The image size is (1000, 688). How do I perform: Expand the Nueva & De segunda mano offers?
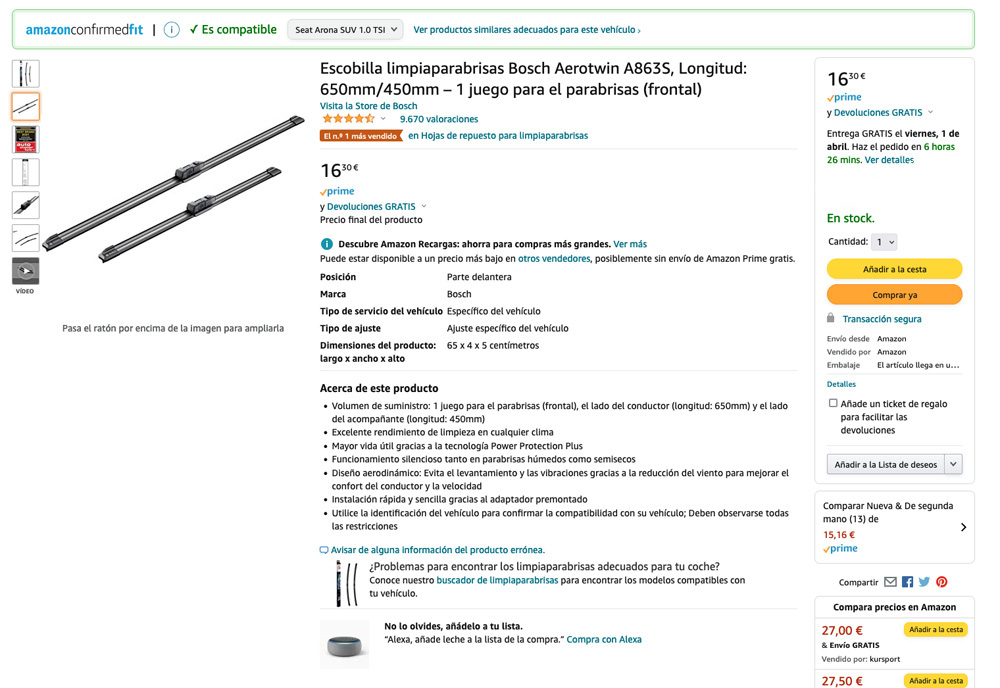(963, 527)
